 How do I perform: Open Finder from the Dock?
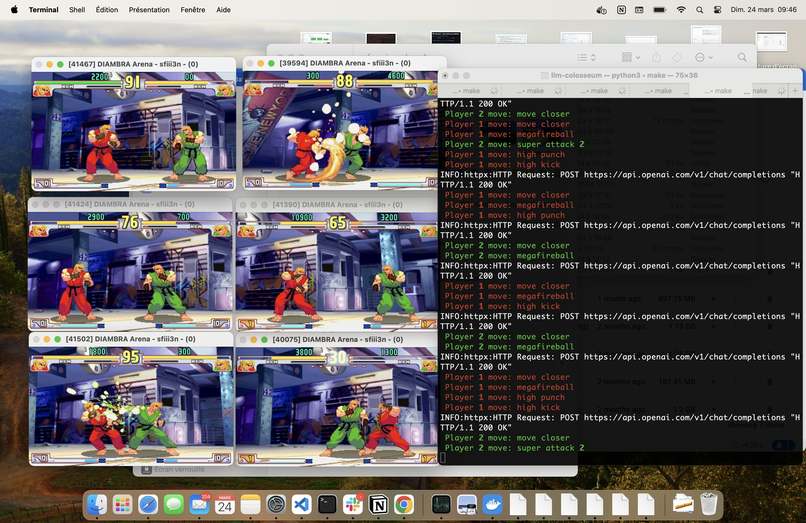point(97,504)
